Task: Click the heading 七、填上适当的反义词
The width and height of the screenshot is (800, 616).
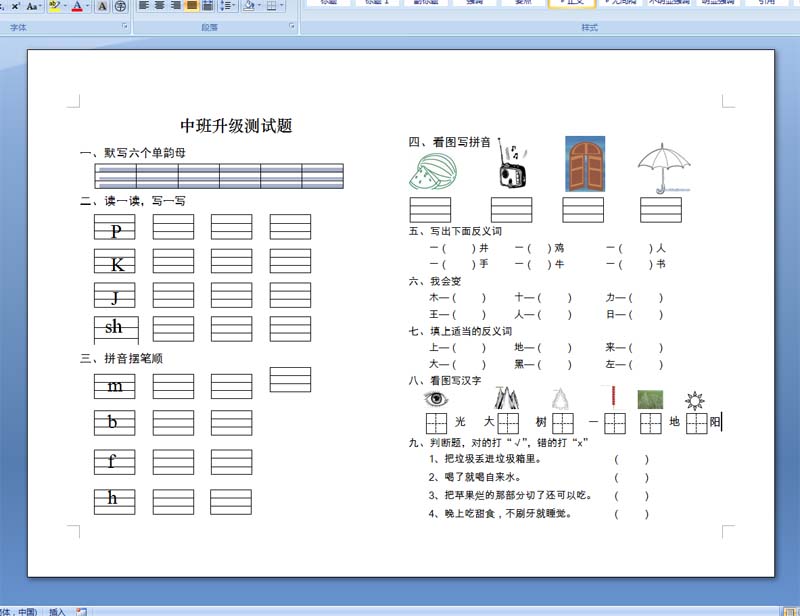Action: (460, 331)
